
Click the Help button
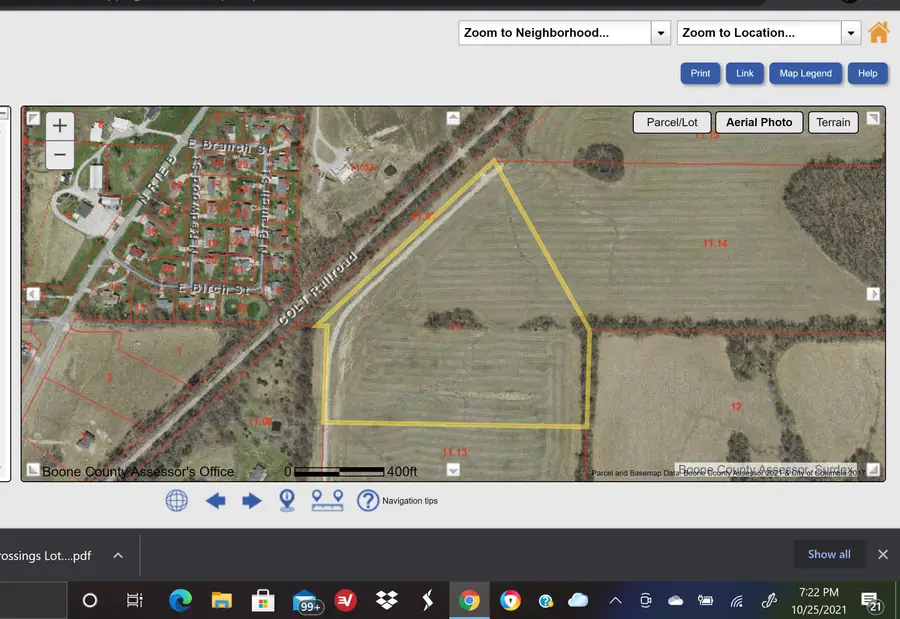tap(867, 73)
